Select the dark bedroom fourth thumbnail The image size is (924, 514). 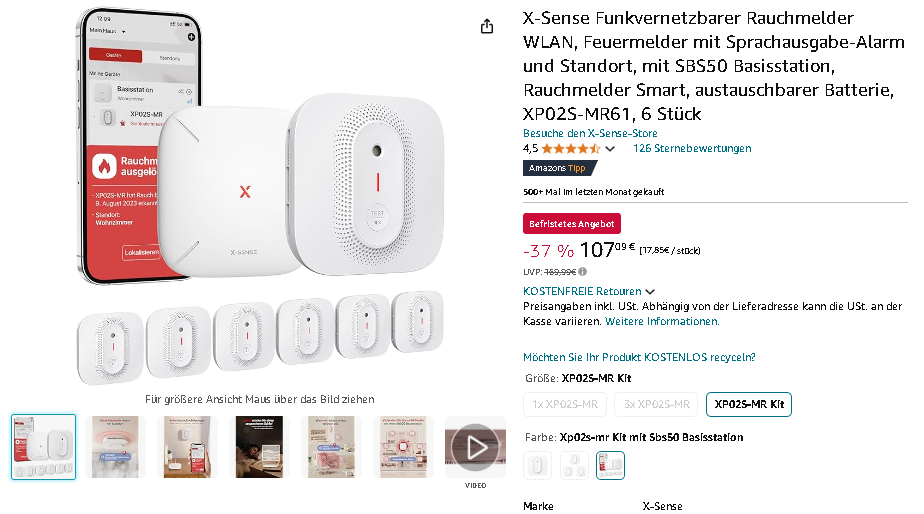coord(259,447)
